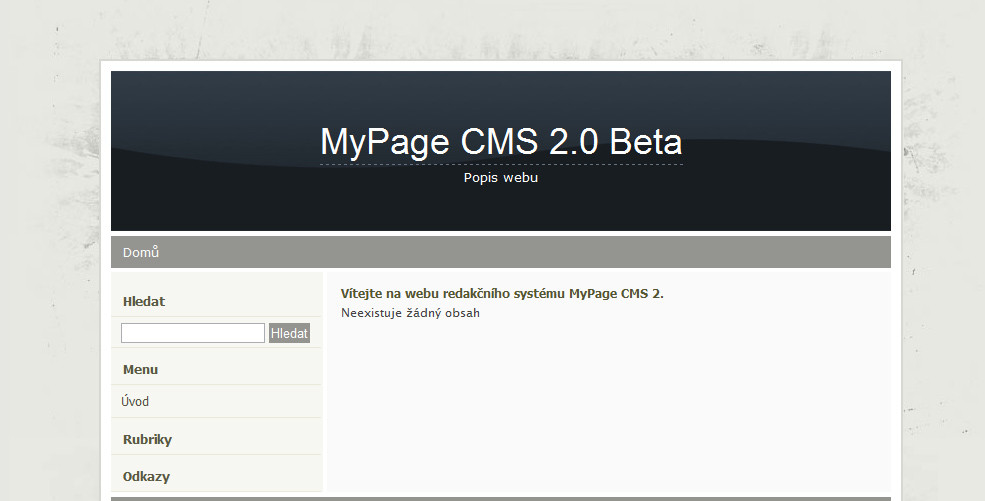
Task: Click the word Beta in the title
Action: (646, 142)
